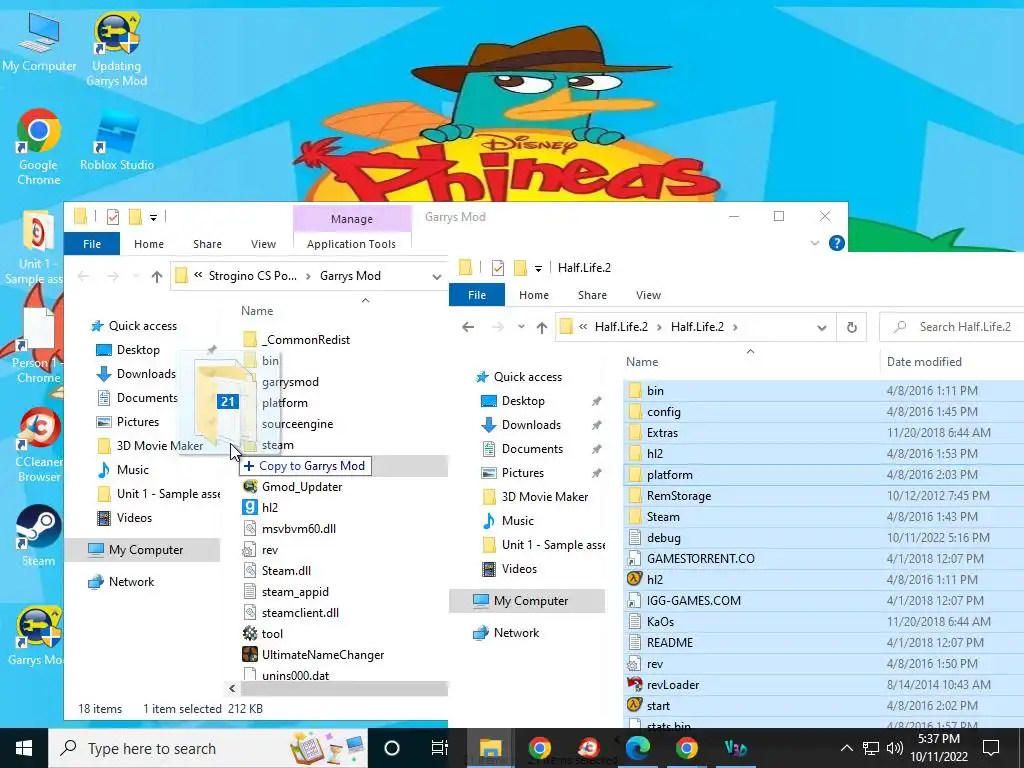This screenshot has width=1024, height=768.
Task: Open Updating Garrys Mod desktop shortcut
Action: [x=116, y=50]
